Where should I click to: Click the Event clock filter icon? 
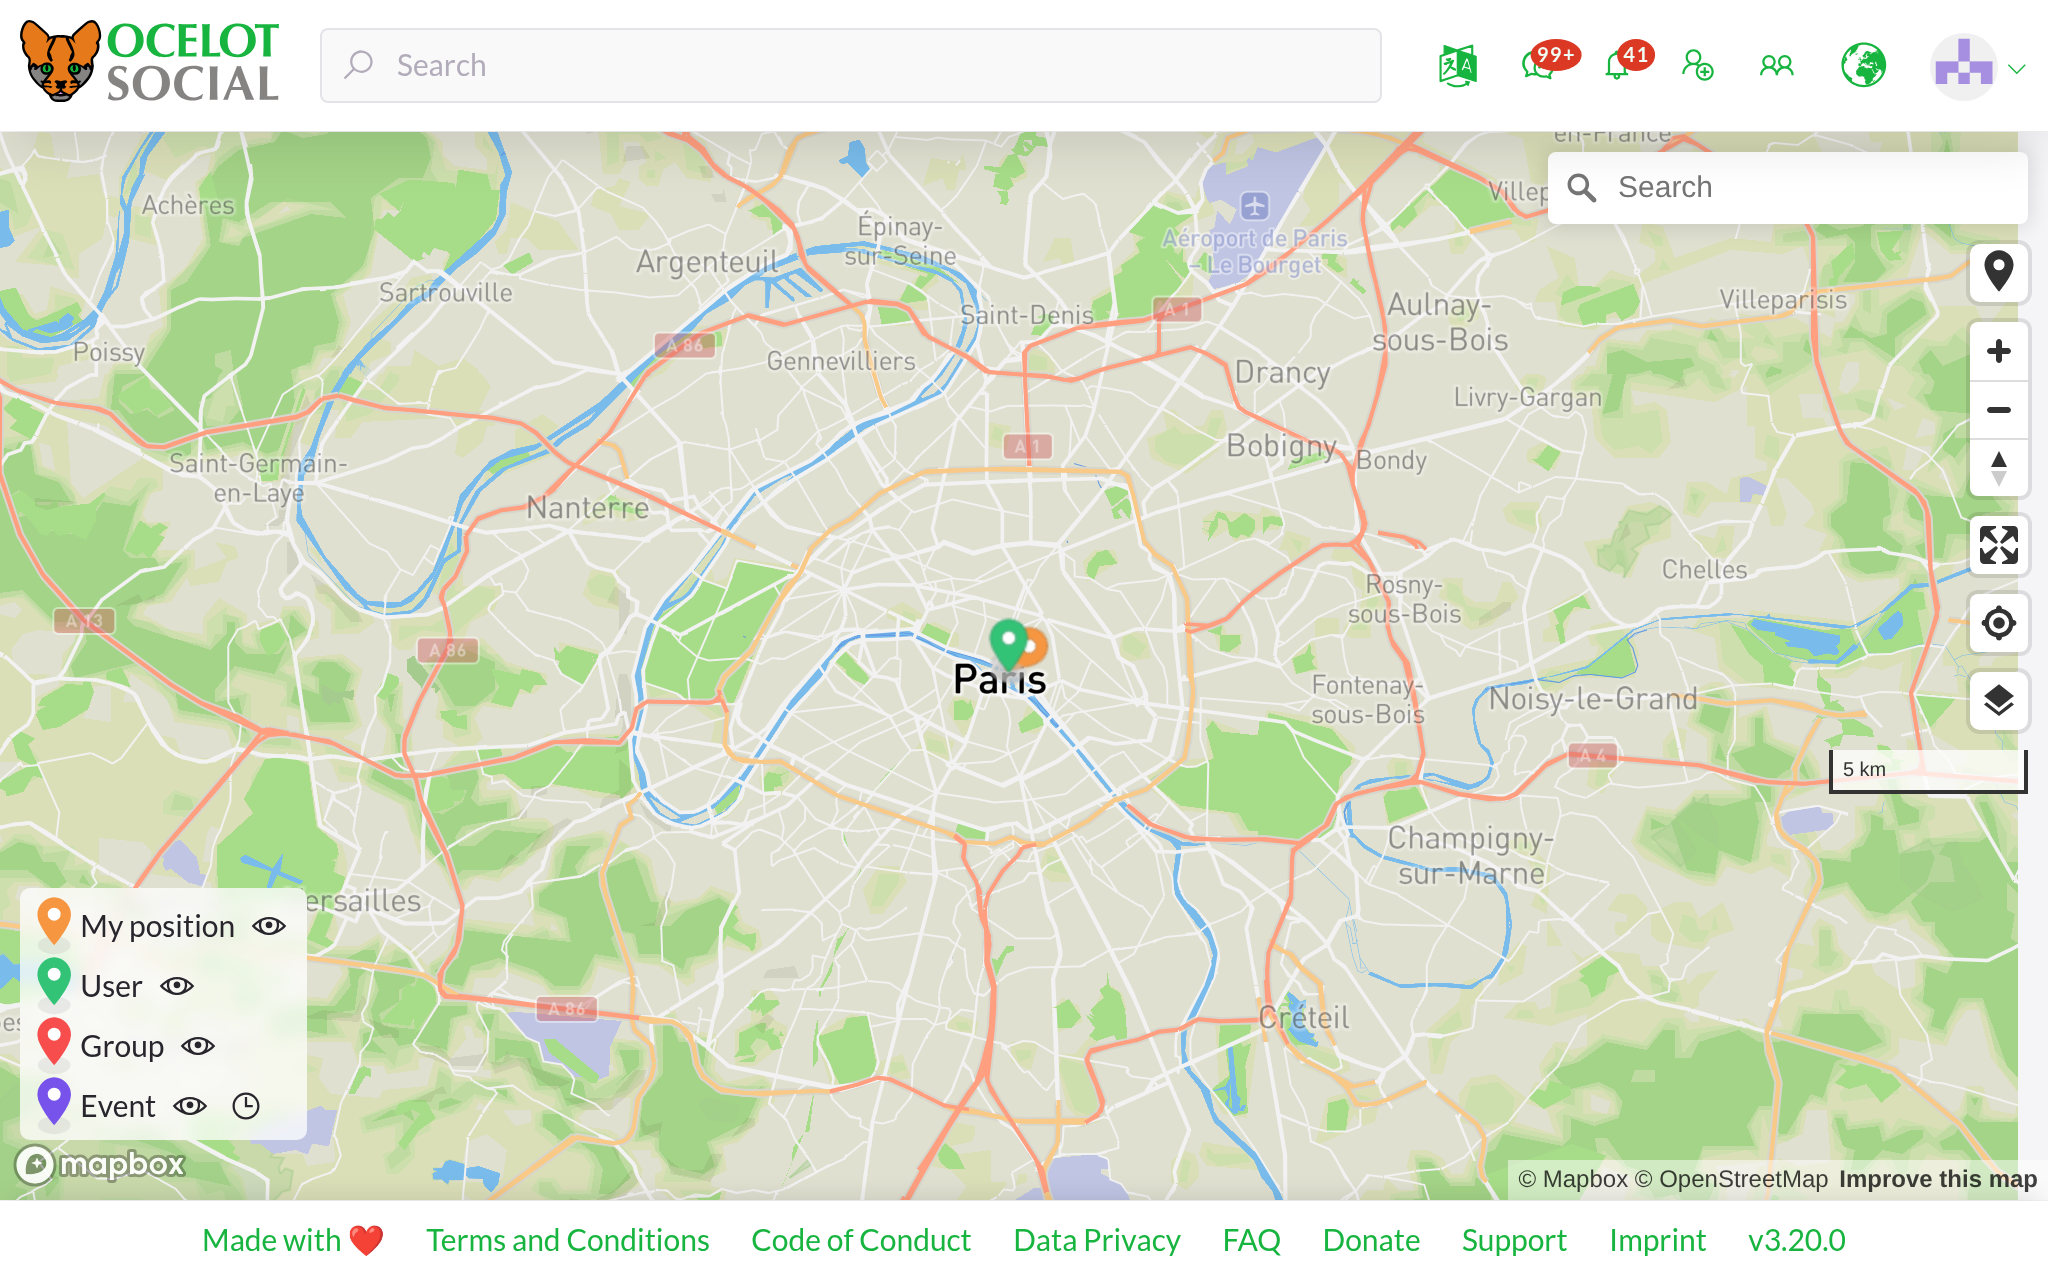coord(246,1106)
